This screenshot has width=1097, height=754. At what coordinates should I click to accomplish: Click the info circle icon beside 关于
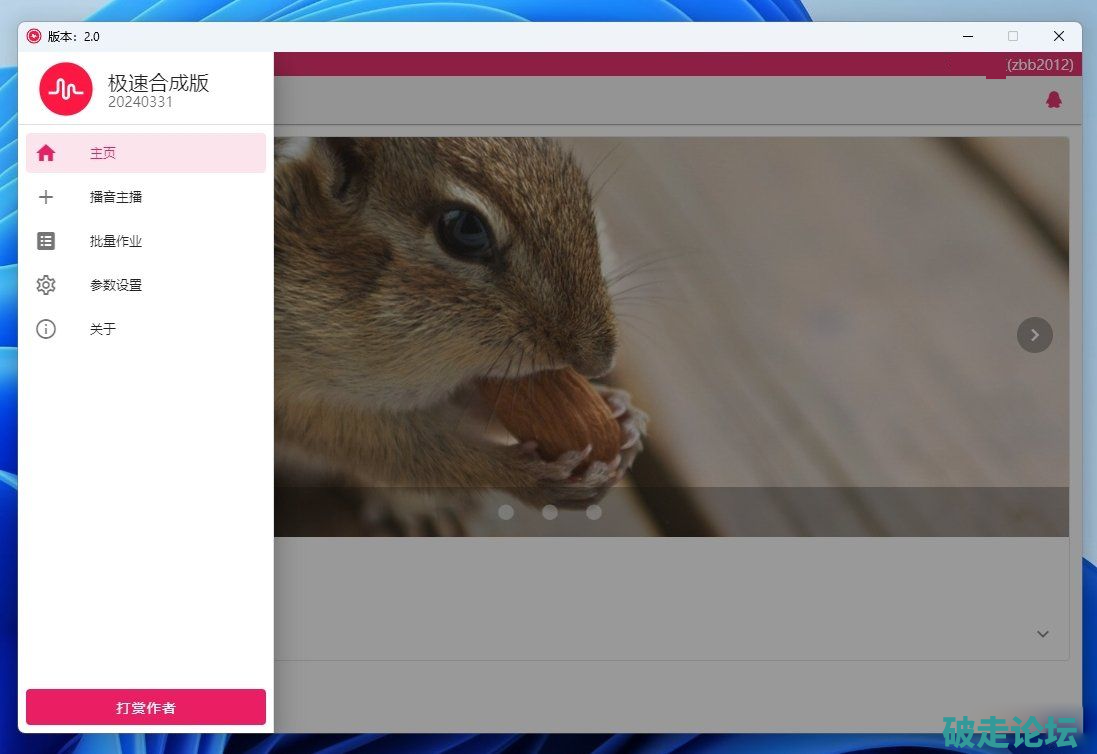(46, 329)
